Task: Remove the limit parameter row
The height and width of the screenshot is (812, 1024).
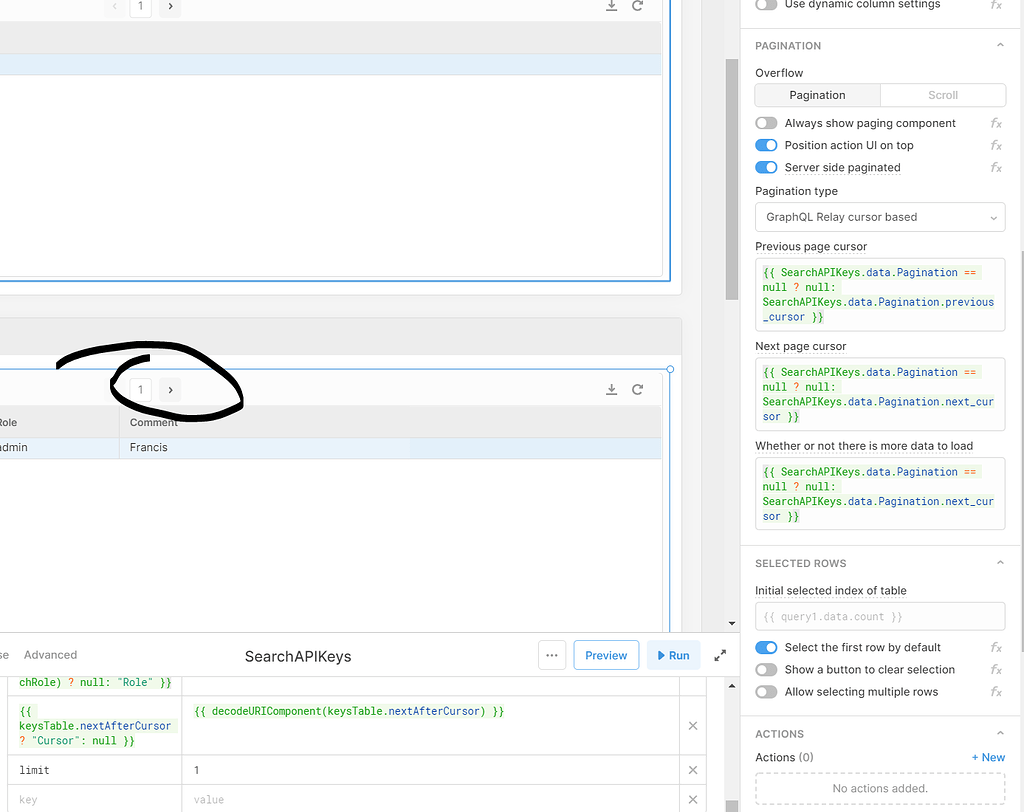Action: (x=692, y=770)
